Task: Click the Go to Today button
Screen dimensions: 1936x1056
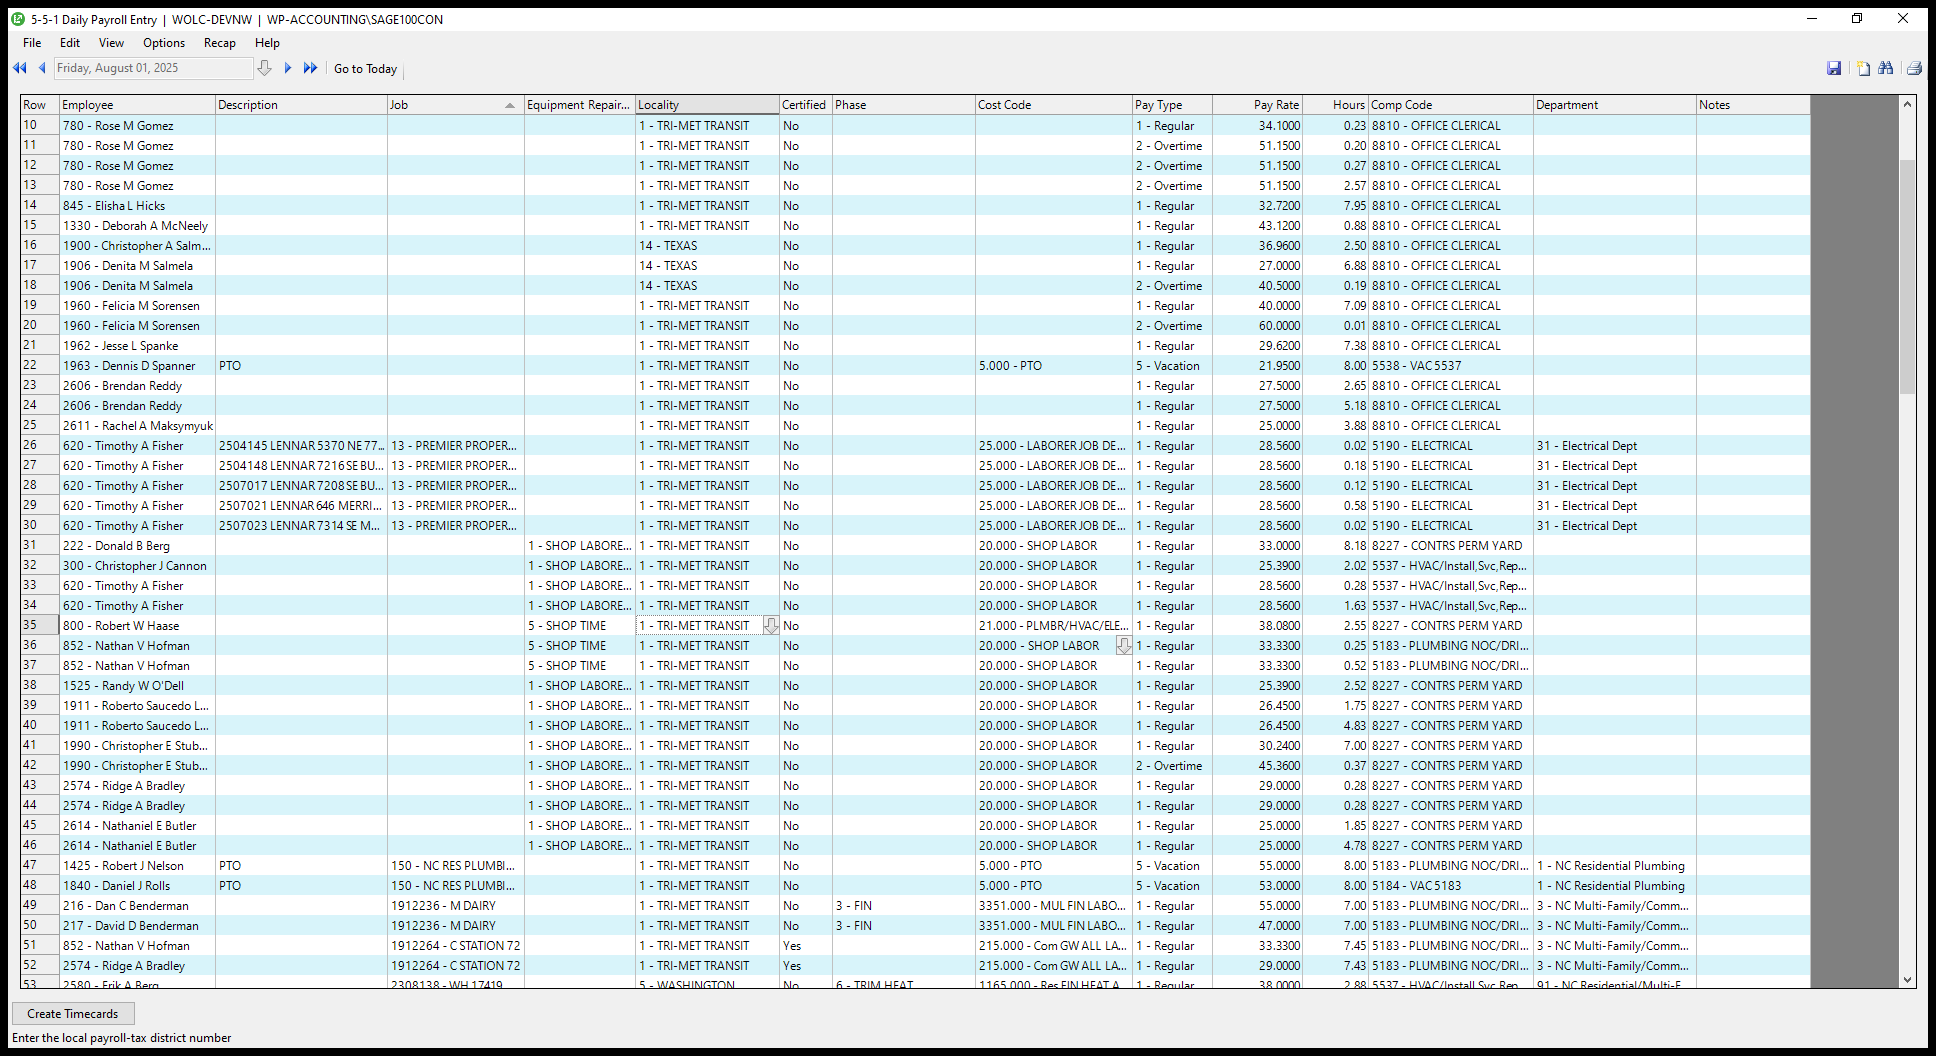Action: click(365, 69)
